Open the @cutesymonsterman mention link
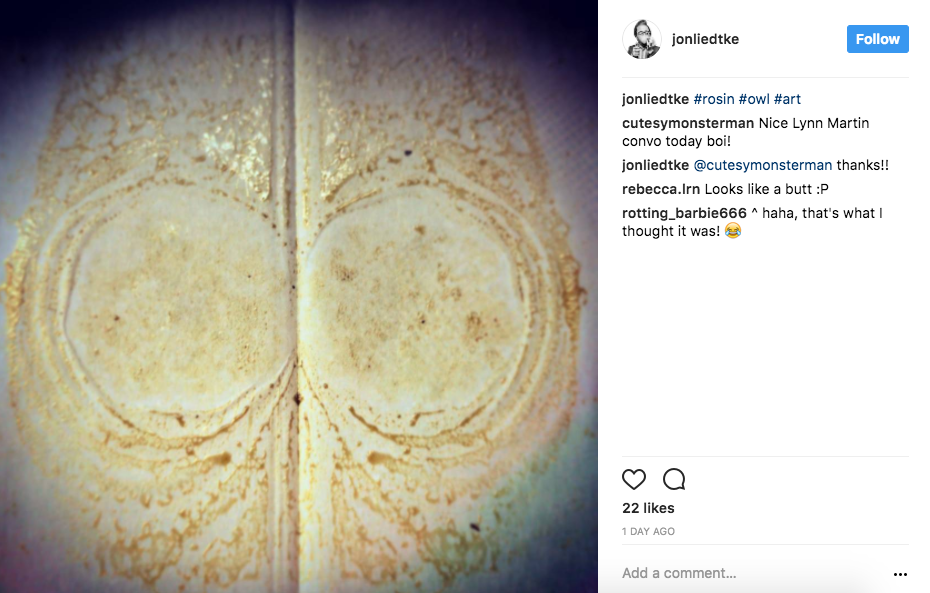Image resolution: width=930 pixels, height=593 pixels. pos(763,165)
